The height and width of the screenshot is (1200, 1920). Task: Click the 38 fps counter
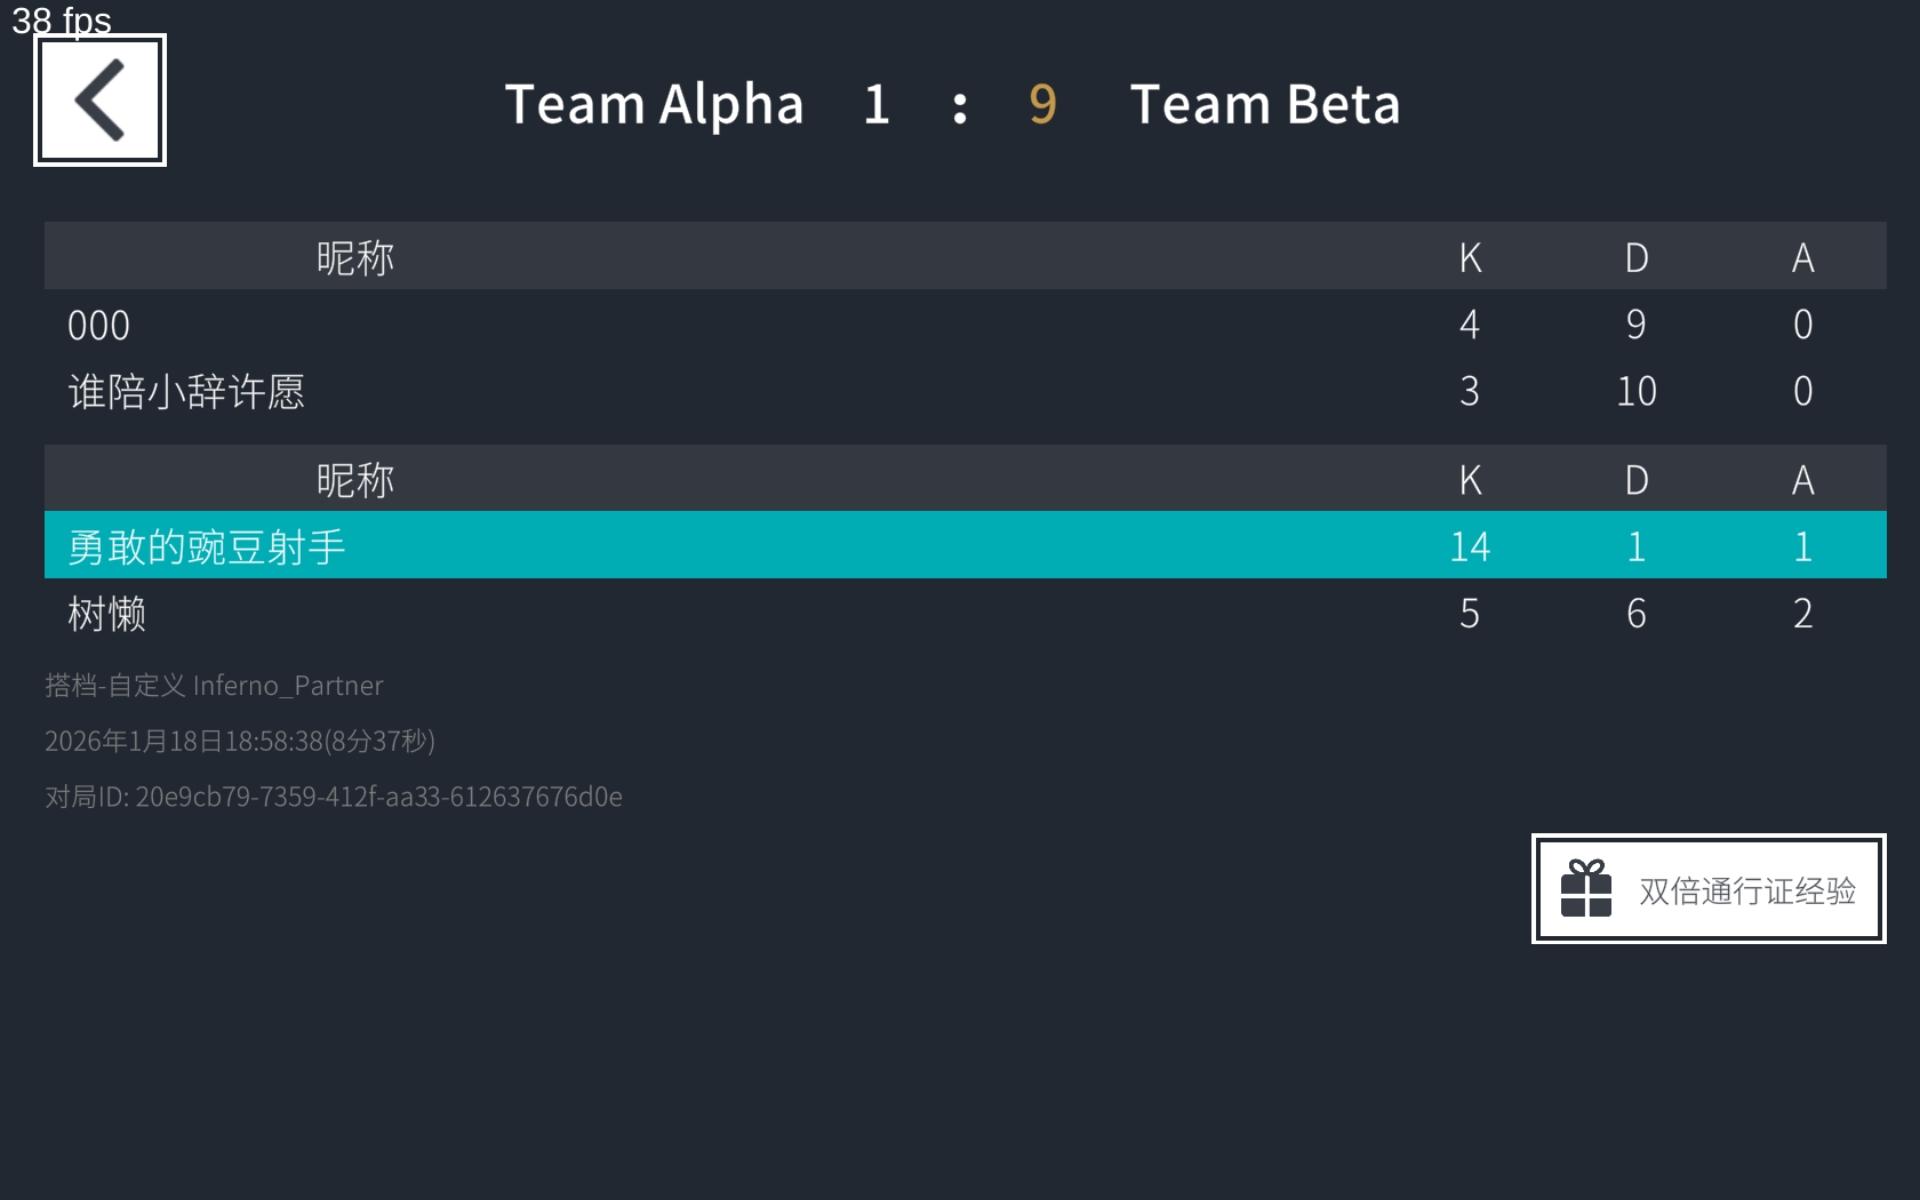(x=62, y=20)
